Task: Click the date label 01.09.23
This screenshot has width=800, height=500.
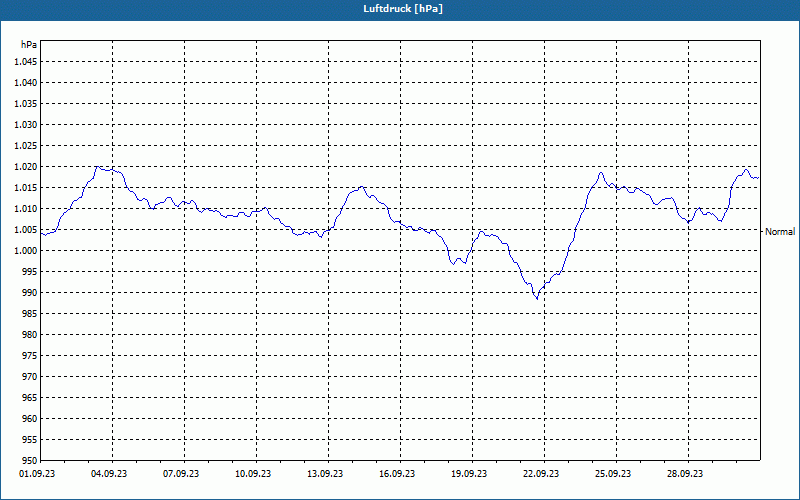Action: coord(37,474)
